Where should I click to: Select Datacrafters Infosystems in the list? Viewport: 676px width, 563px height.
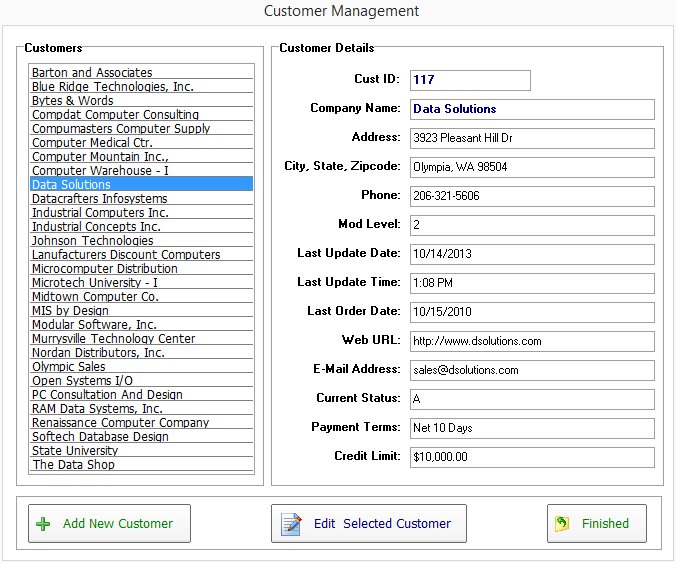tap(100, 198)
